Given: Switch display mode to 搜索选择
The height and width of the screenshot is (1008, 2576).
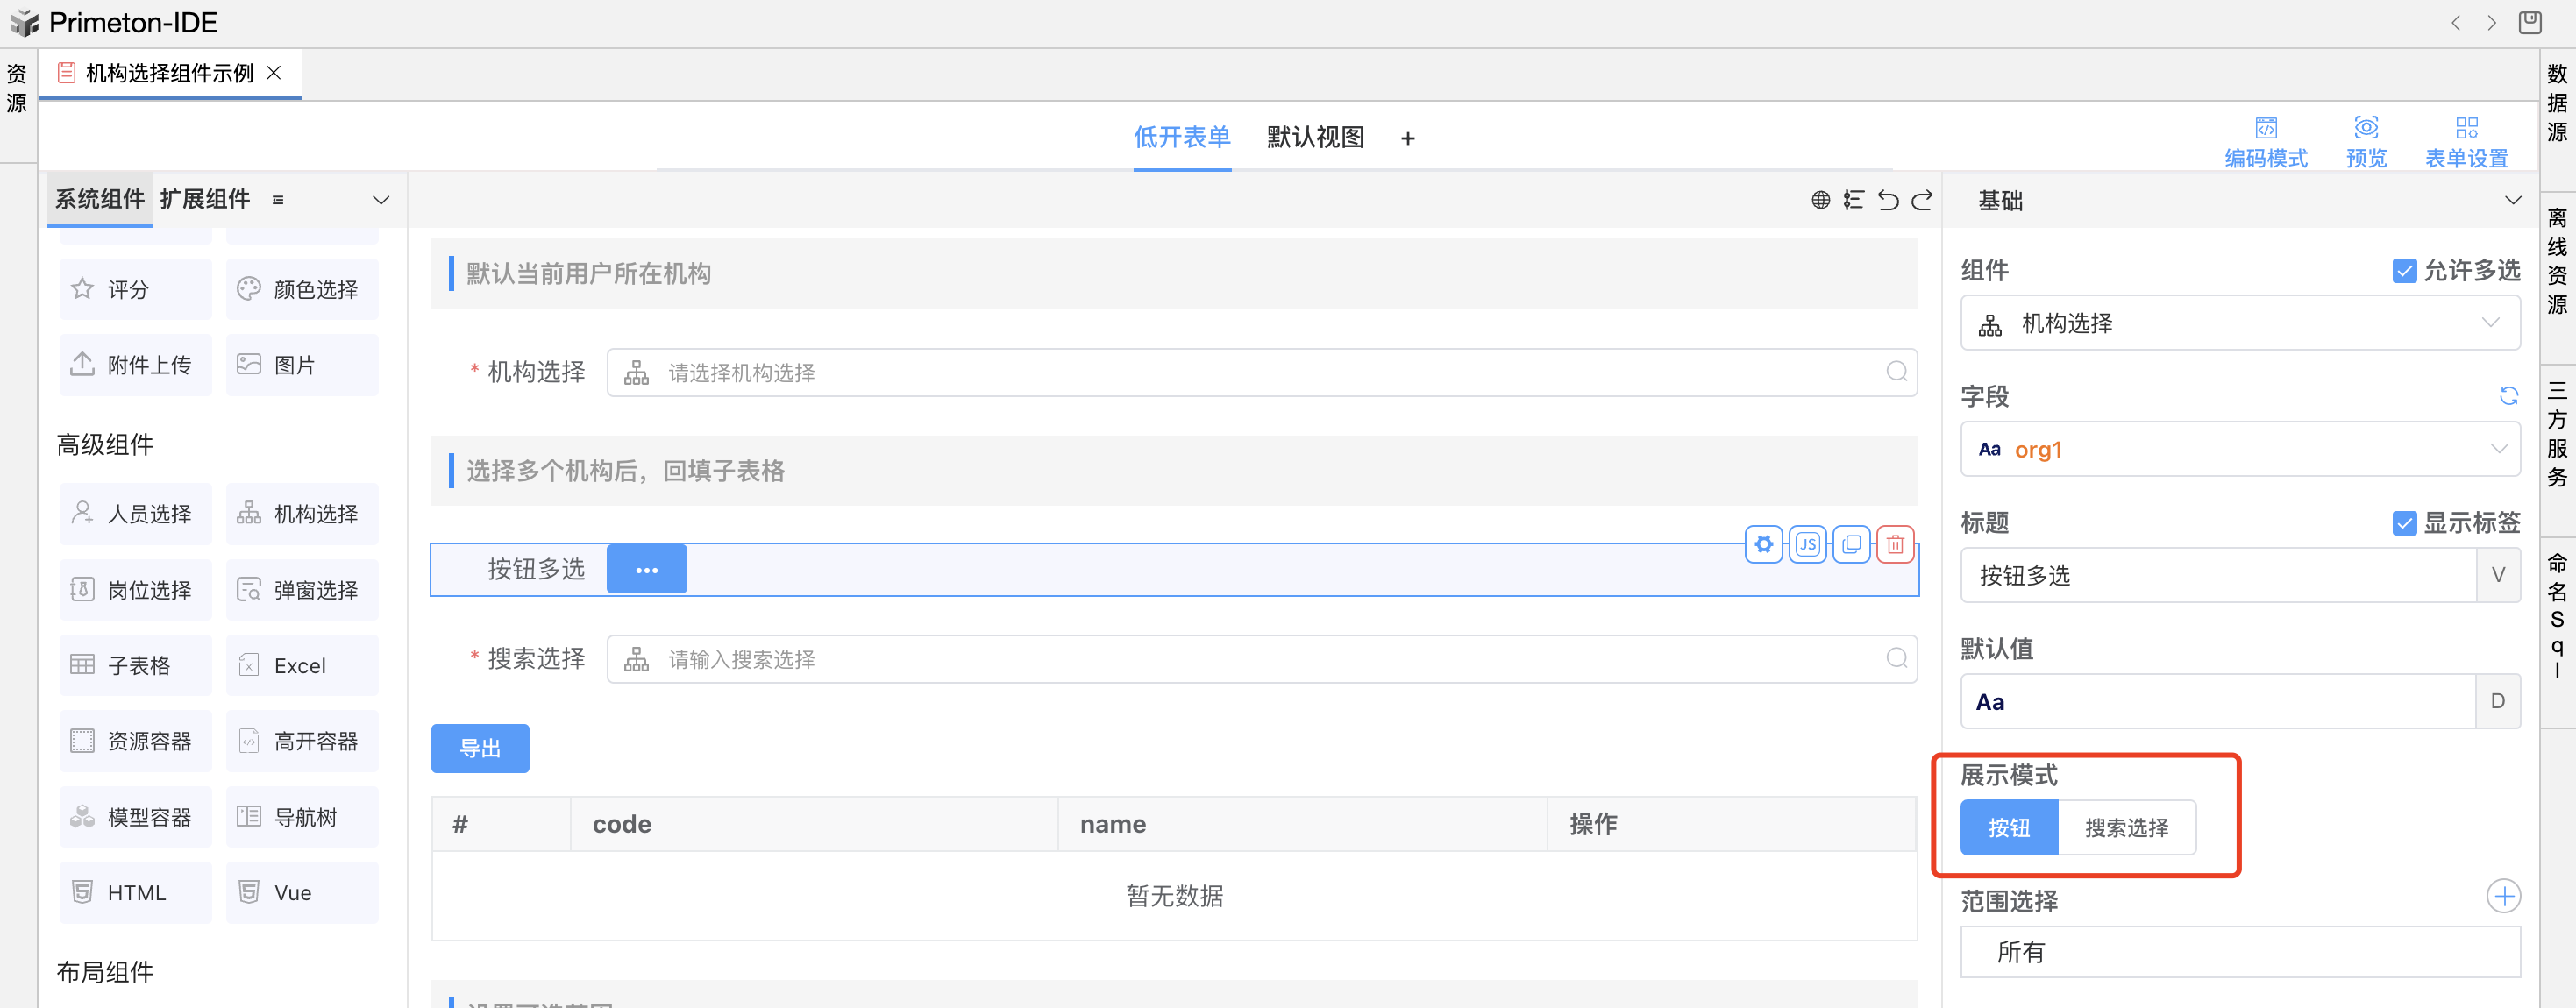Looking at the screenshot, I should pos(2126,827).
